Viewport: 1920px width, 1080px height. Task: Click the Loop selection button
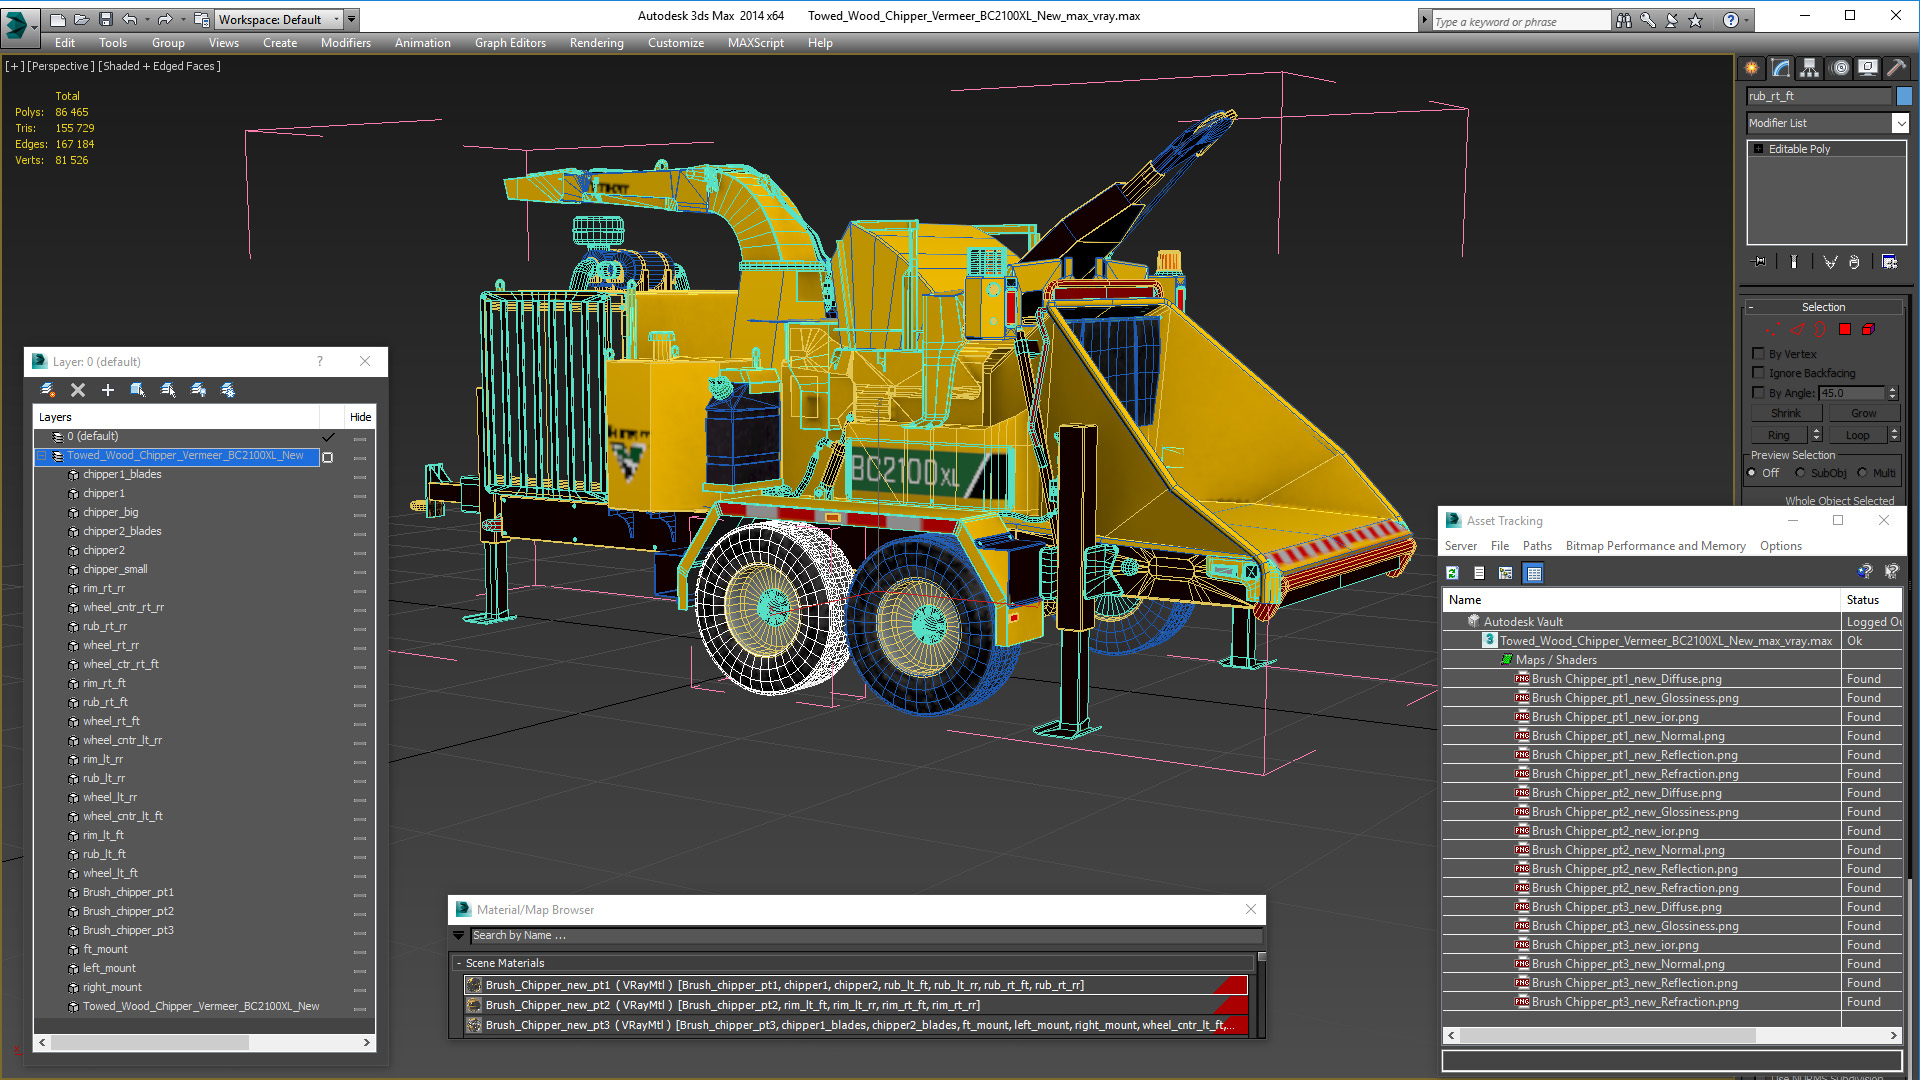coord(1858,435)
